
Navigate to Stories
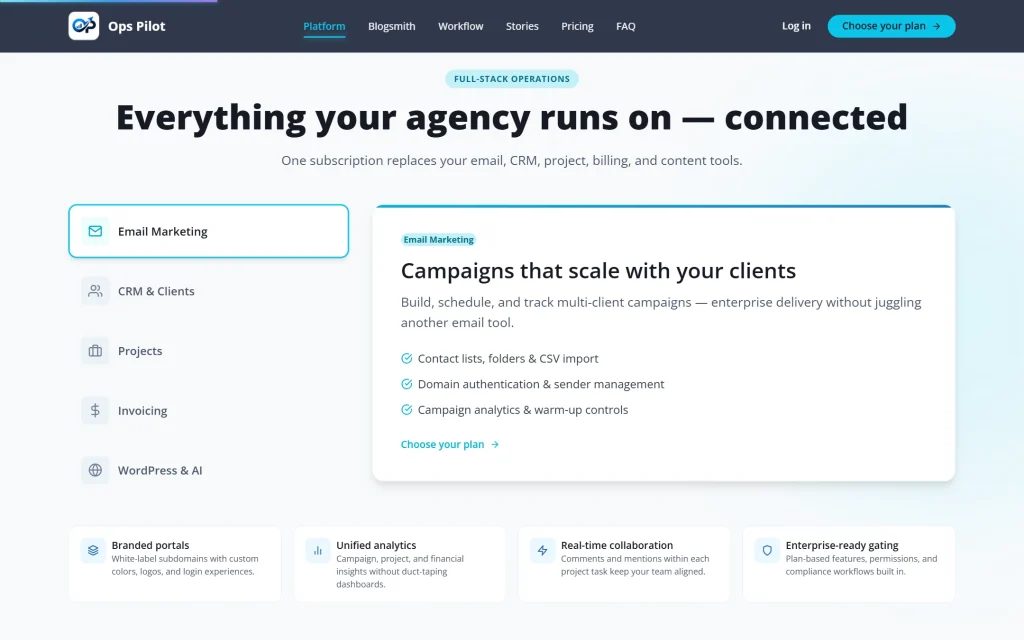[522, 26]
